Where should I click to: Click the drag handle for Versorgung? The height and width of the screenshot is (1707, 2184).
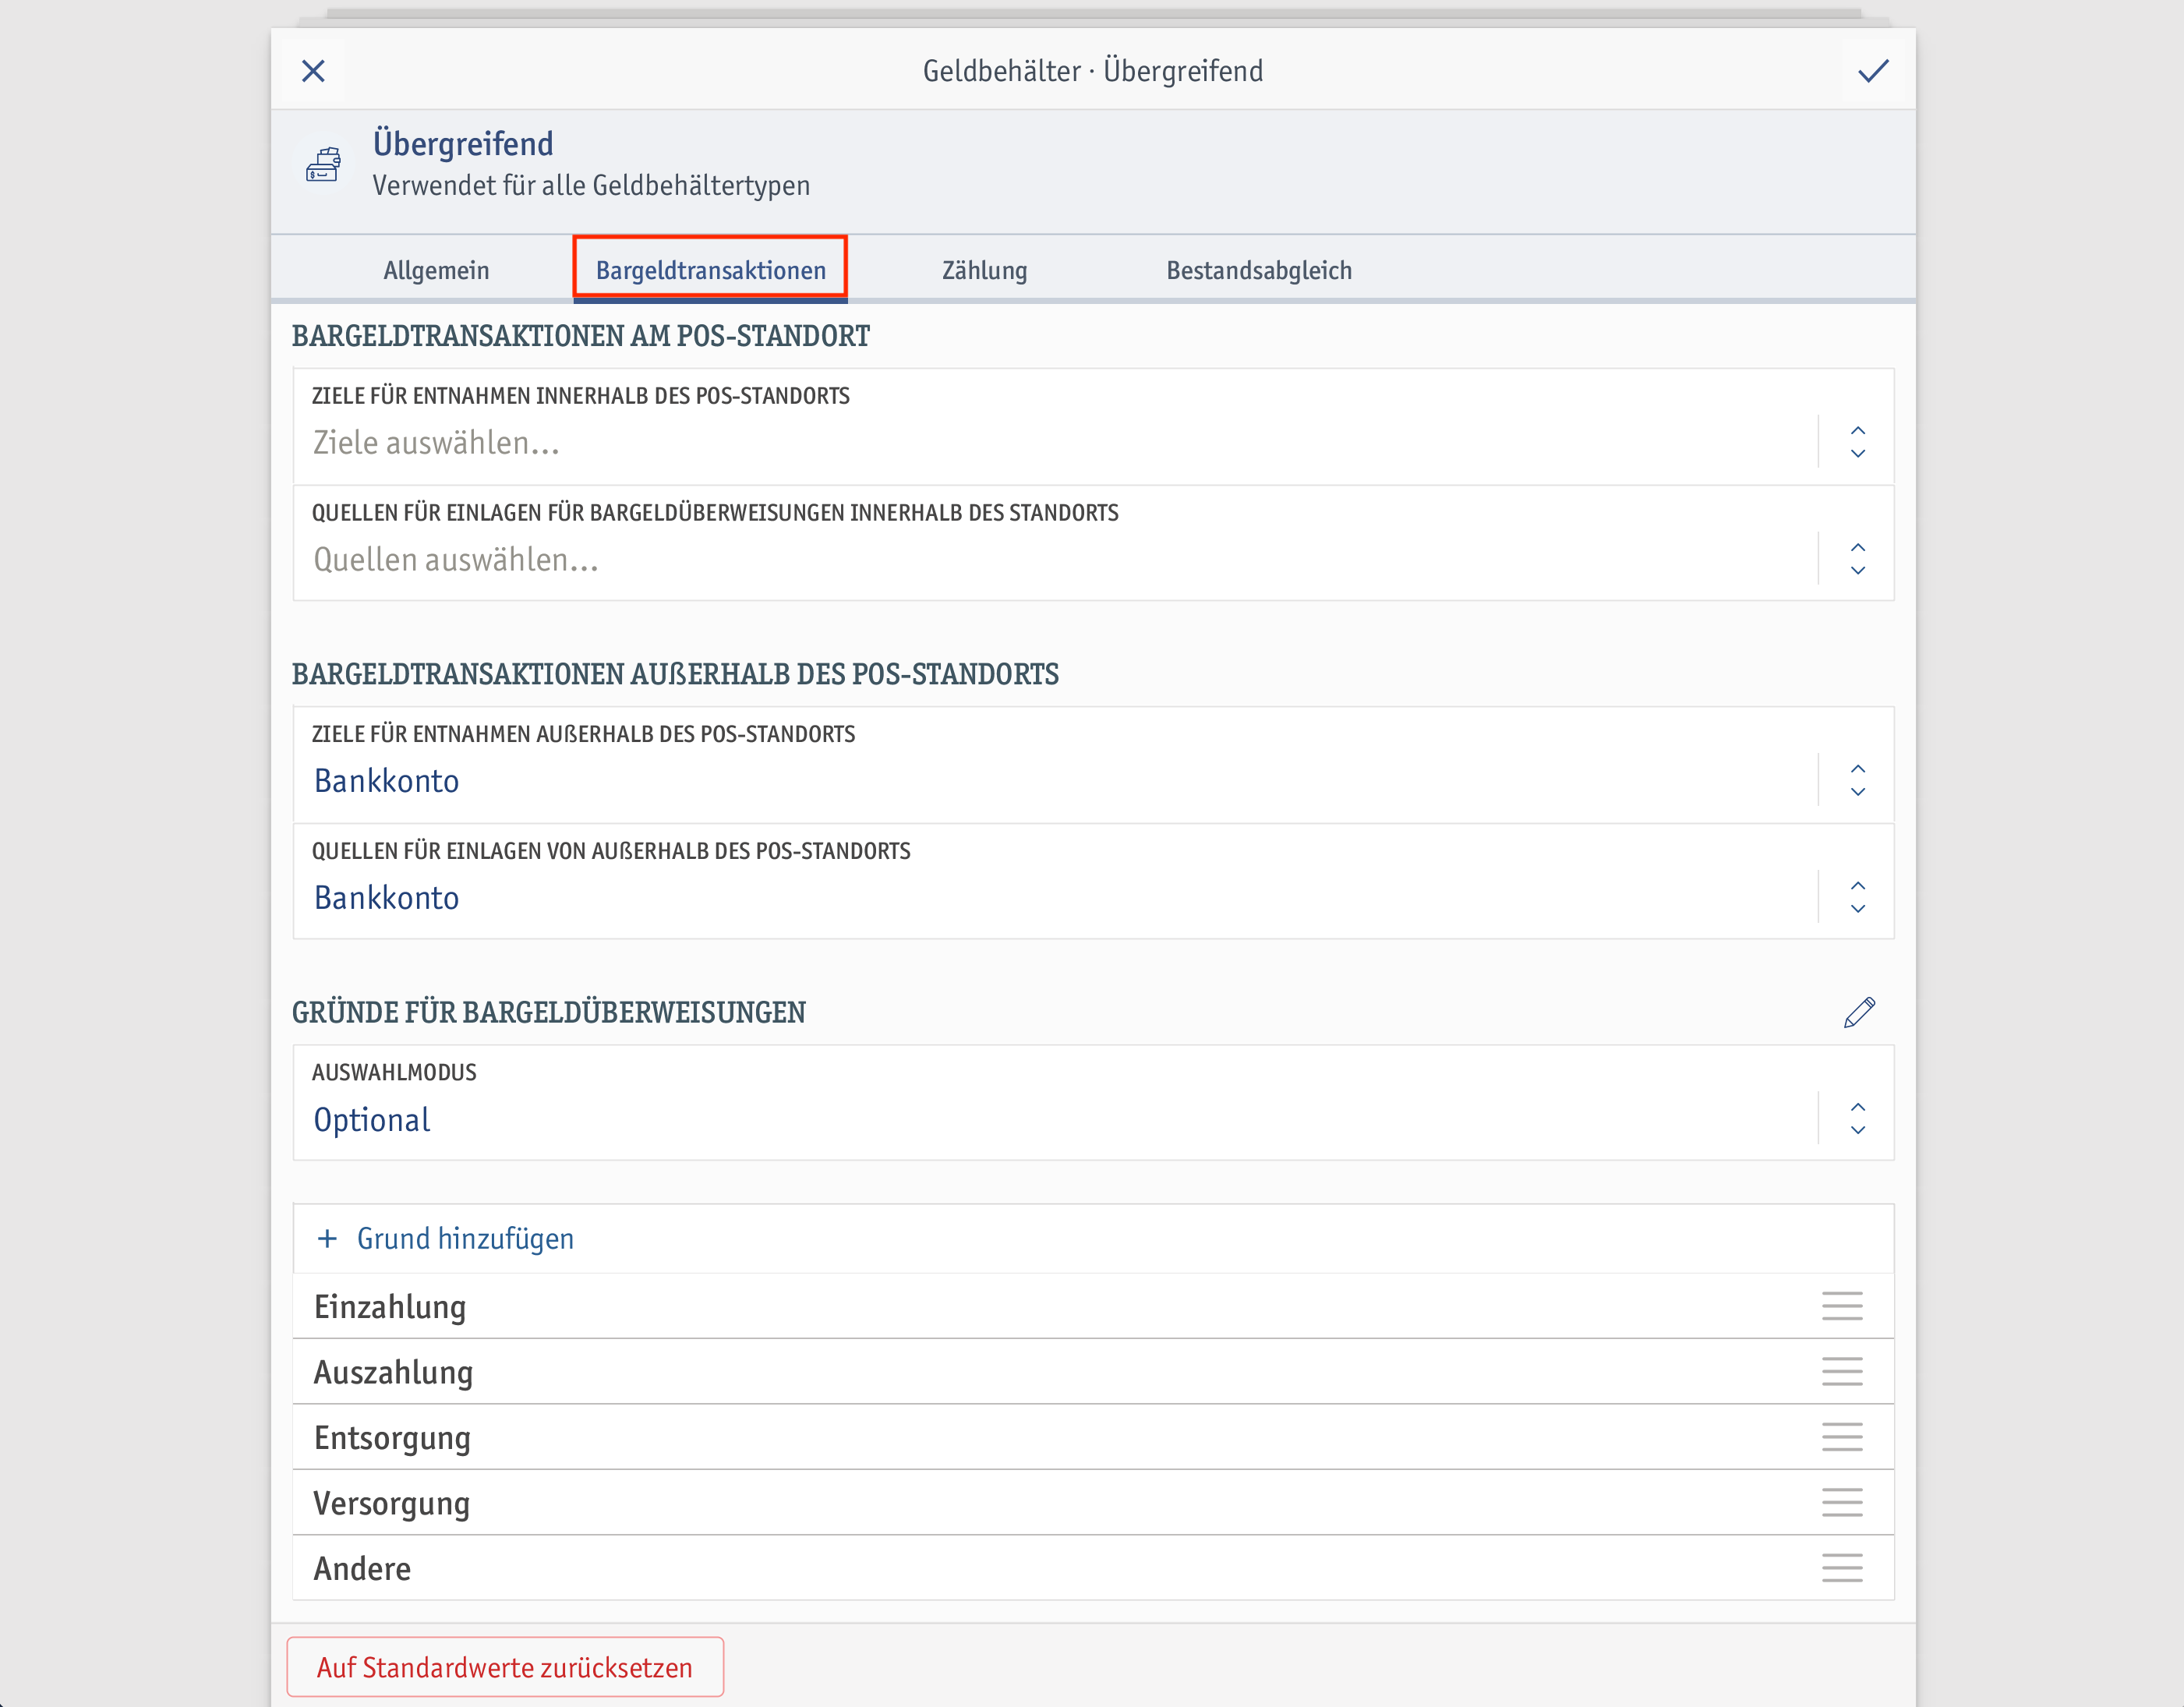click(x=1842, y=1502)
